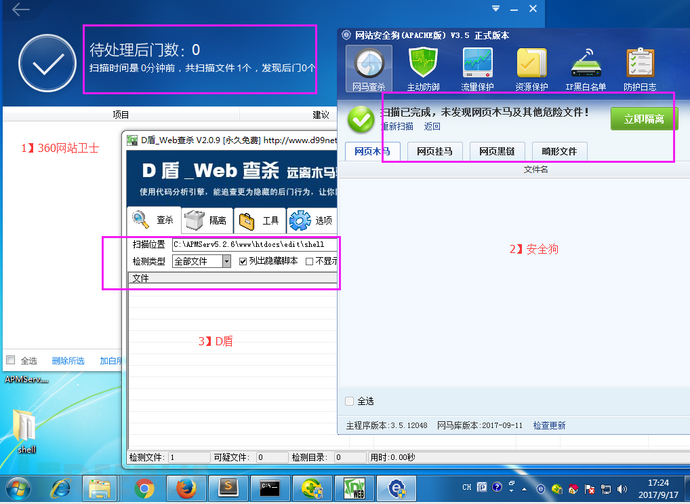Select the 查杀 tab in D盾
The height and width of the screenshot is (504, 690).
point(154,220)
